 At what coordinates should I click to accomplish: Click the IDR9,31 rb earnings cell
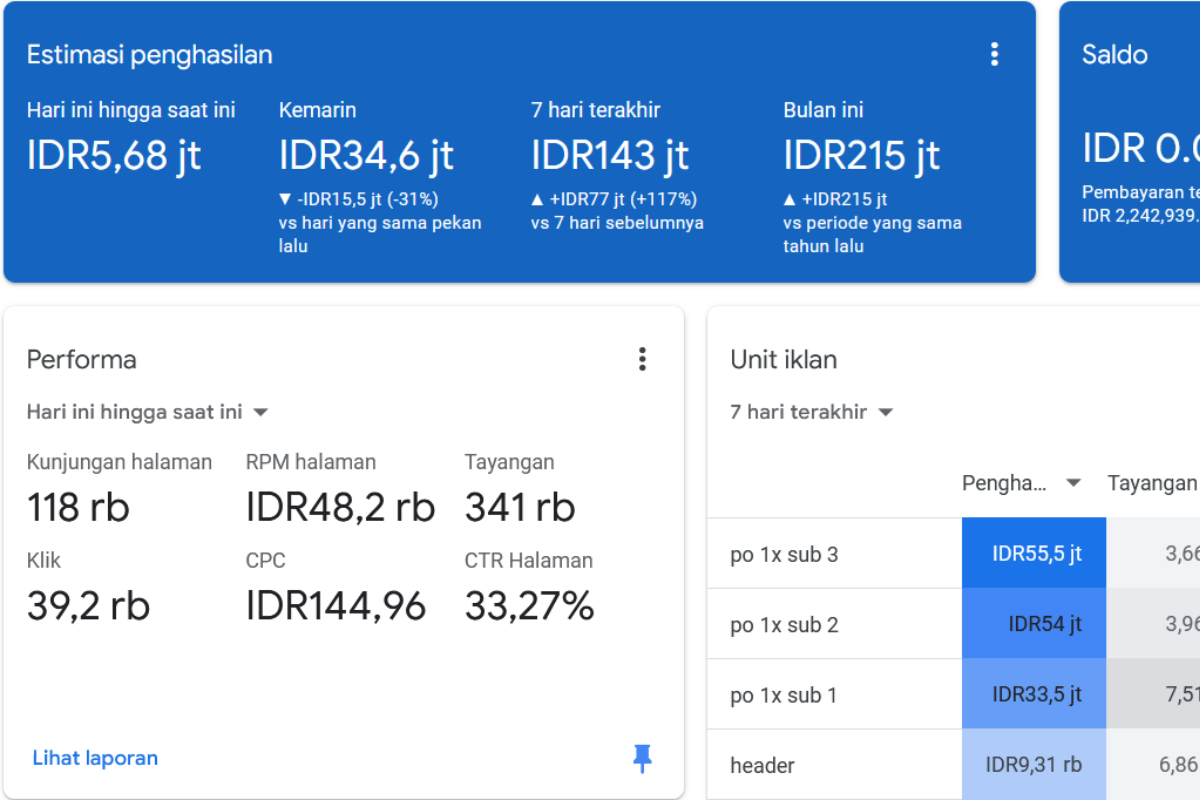(x=1033, y=765)
